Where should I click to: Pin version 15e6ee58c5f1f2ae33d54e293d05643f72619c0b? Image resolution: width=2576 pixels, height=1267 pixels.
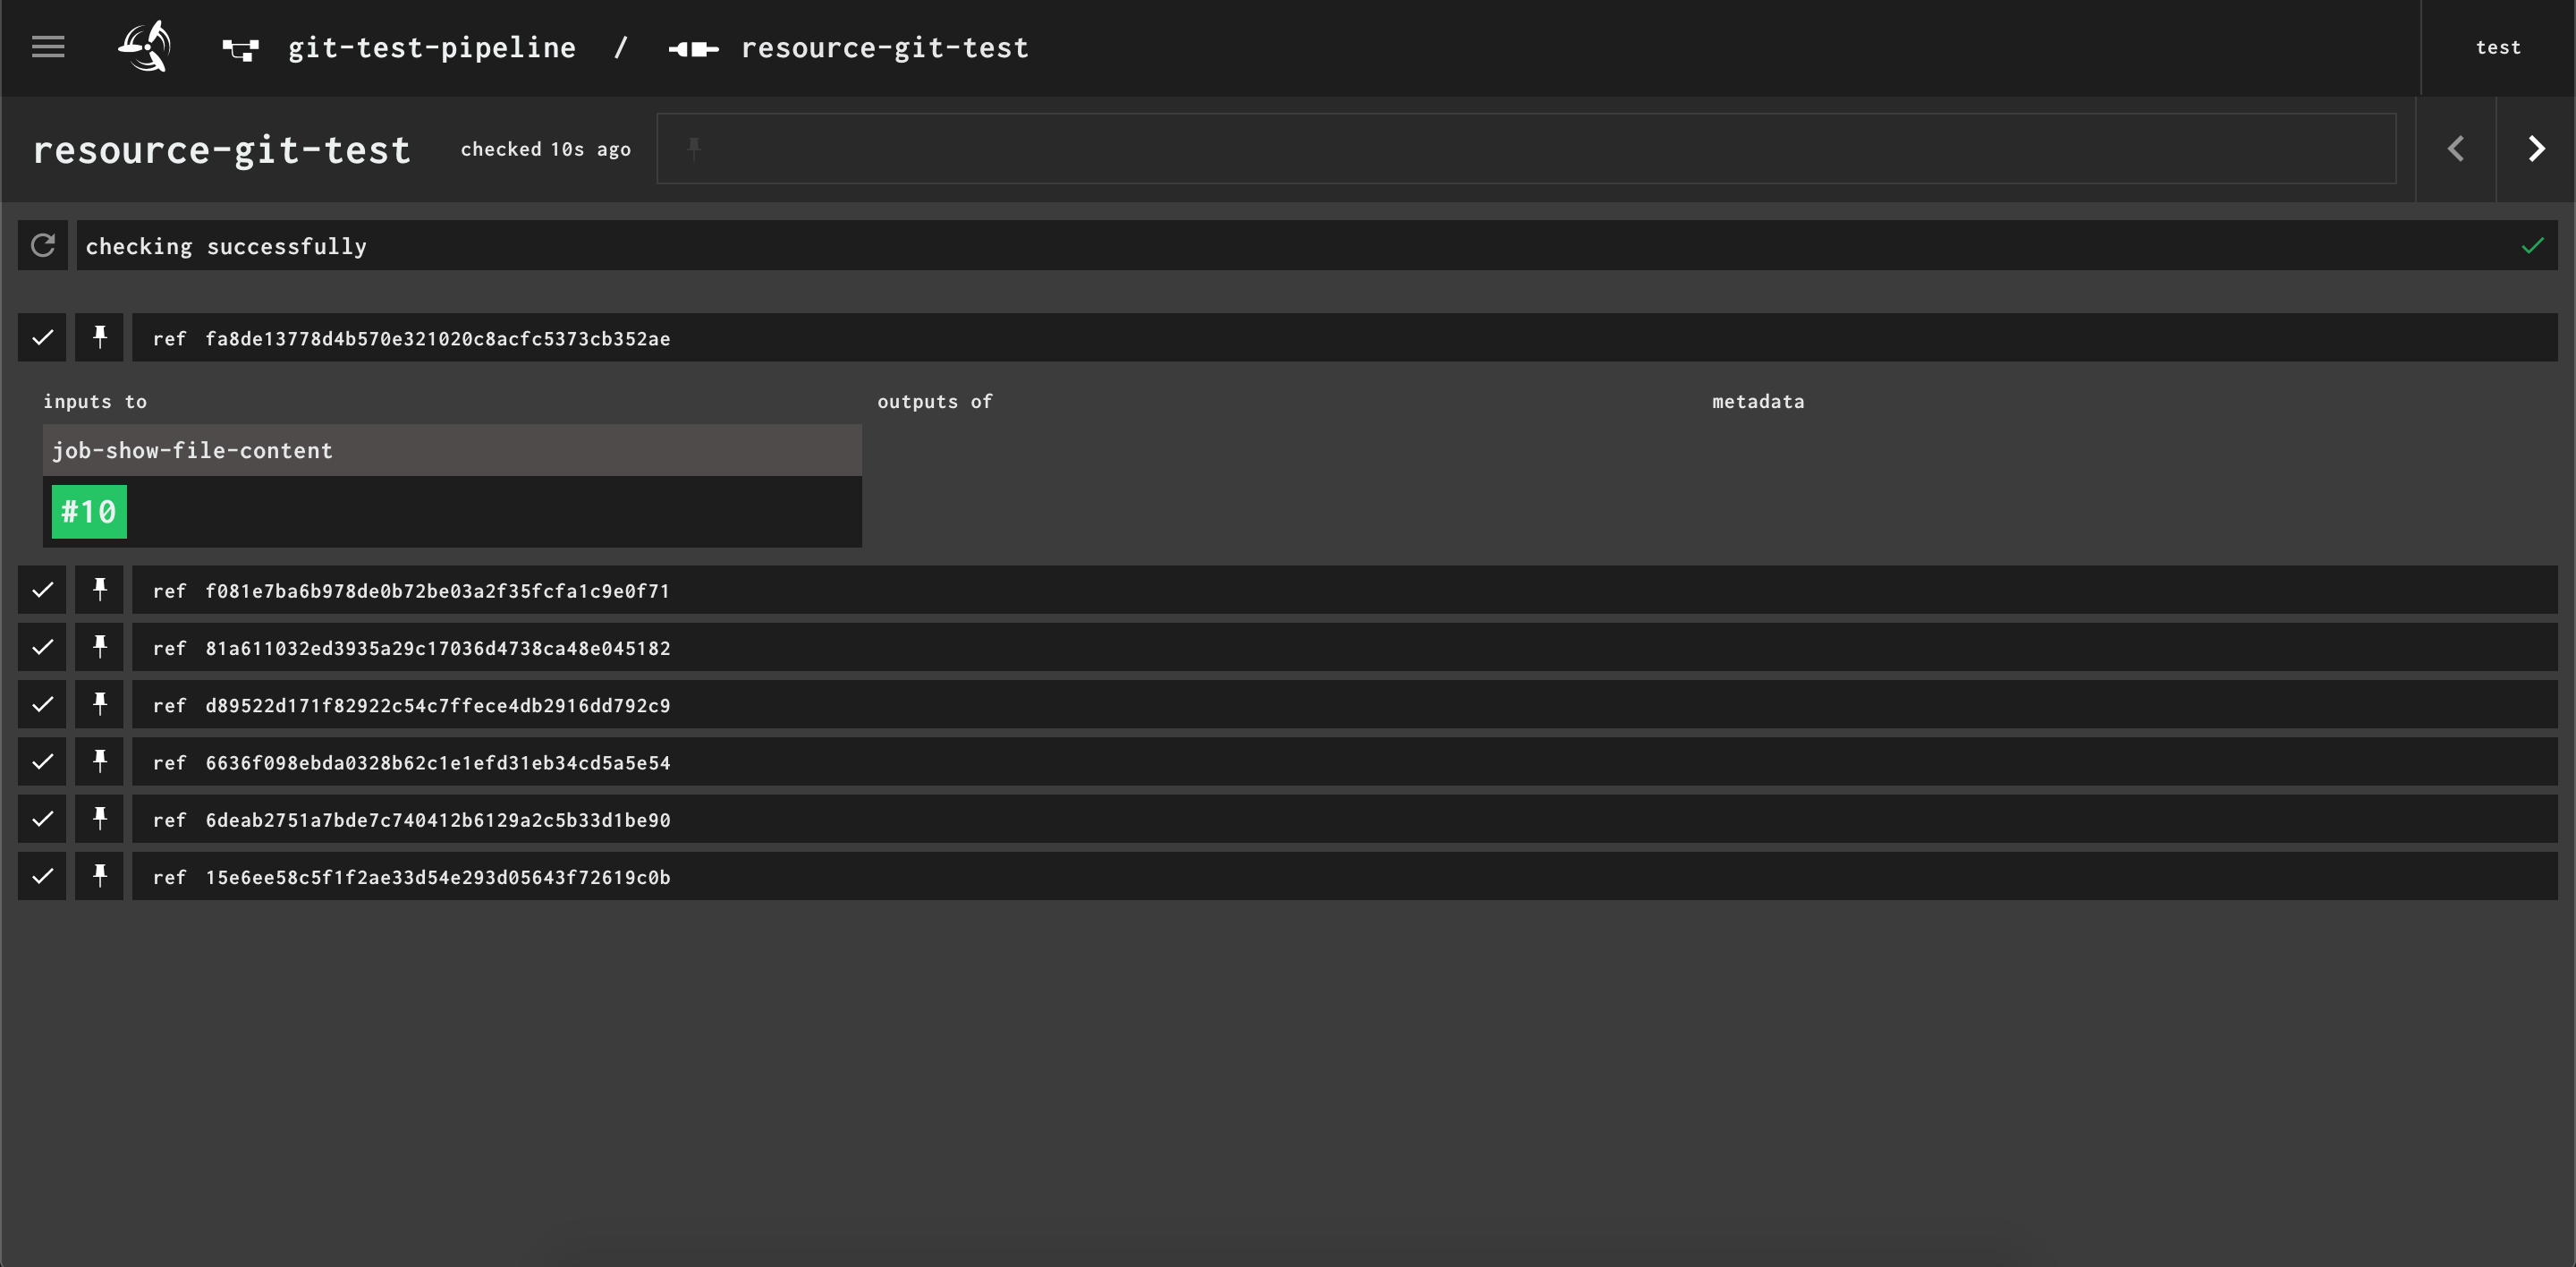[x=99, y=876]
